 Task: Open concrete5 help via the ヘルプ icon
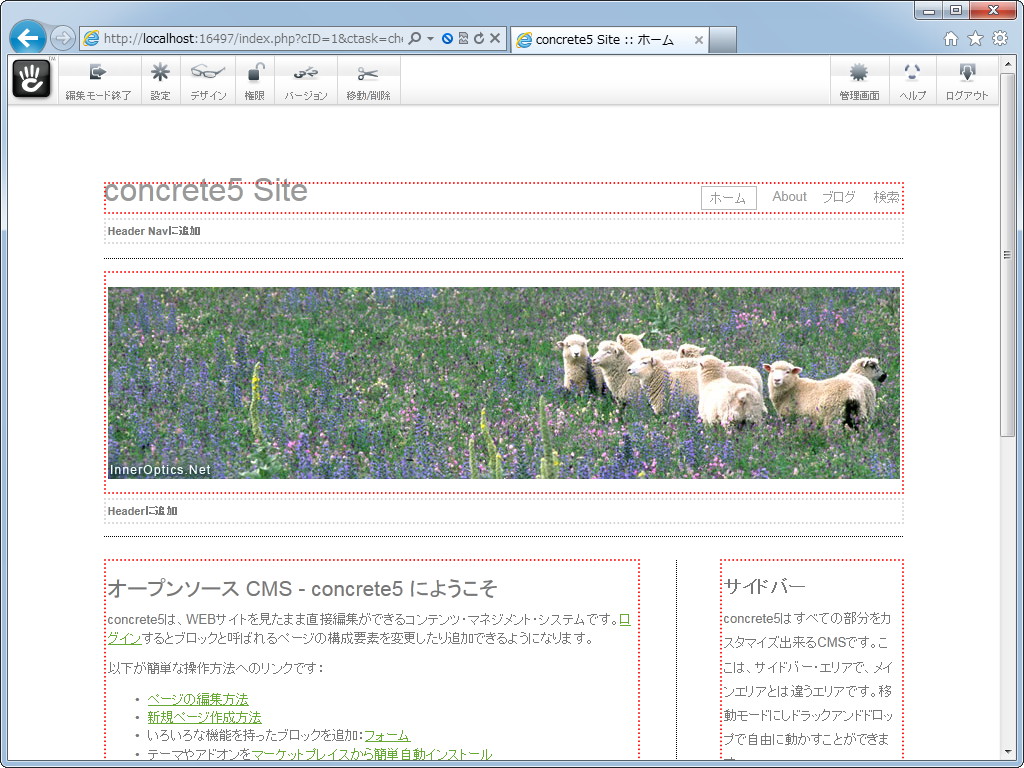pyautogui.click(x=912, y=80)
